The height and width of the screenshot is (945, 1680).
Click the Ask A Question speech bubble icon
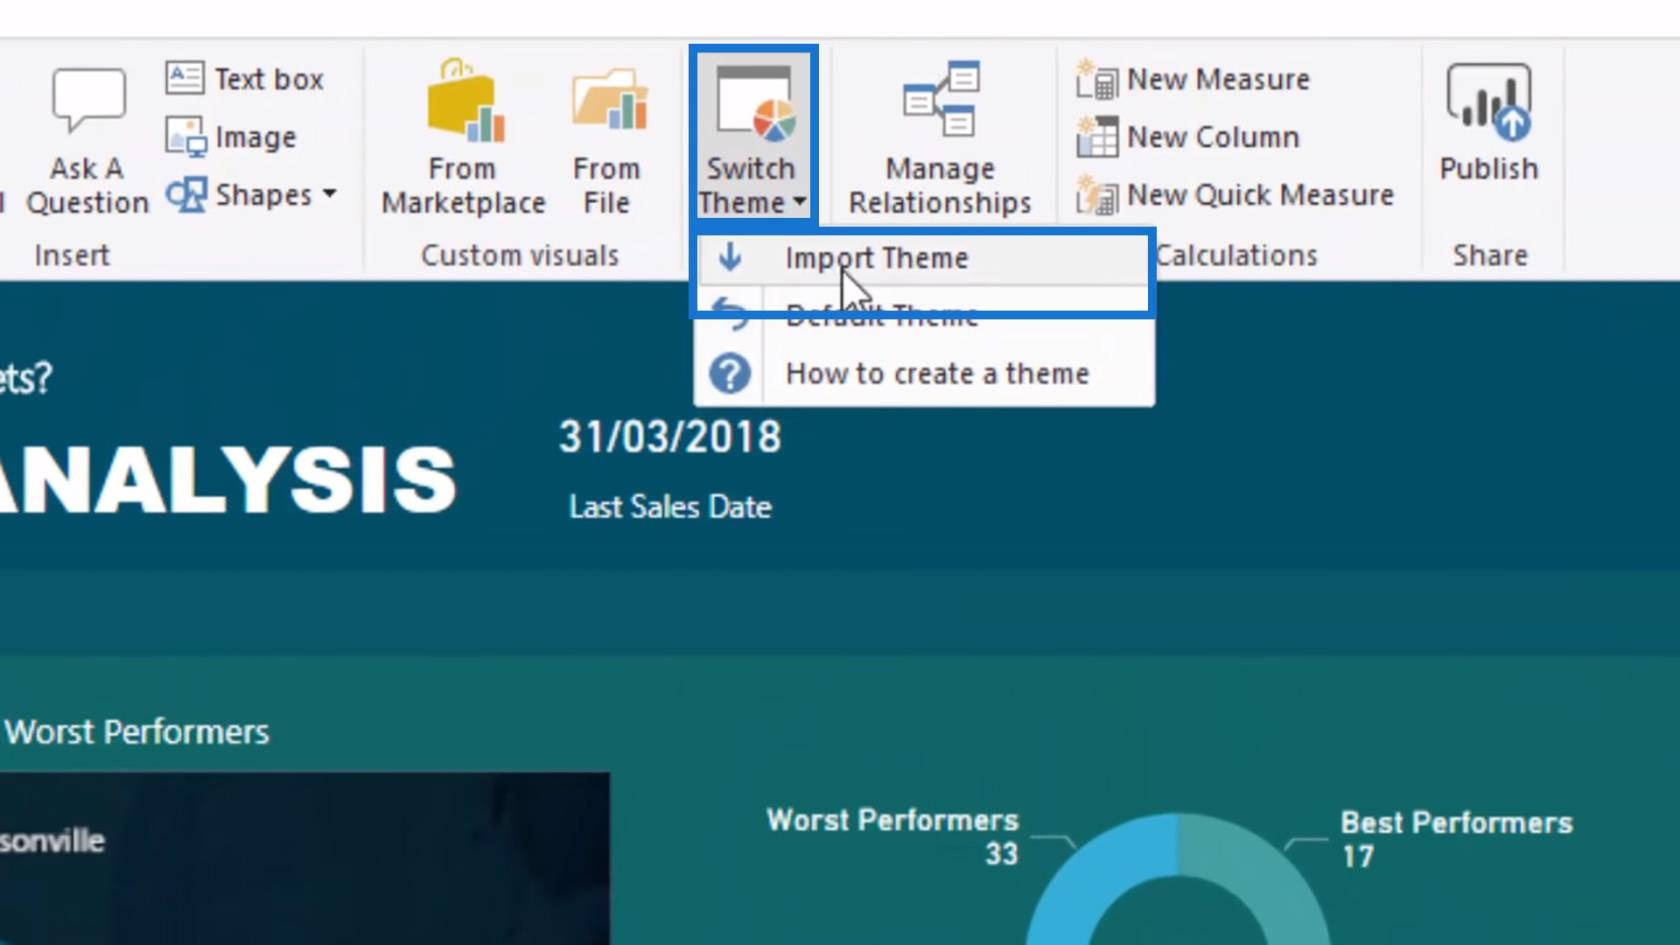[88, 100]
